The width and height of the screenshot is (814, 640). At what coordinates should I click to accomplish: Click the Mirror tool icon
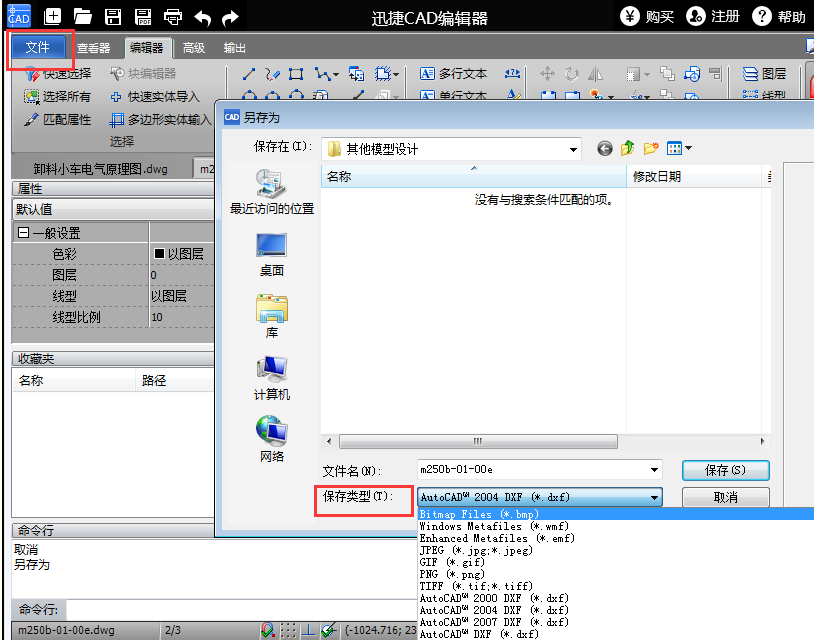tap(595, 74)
